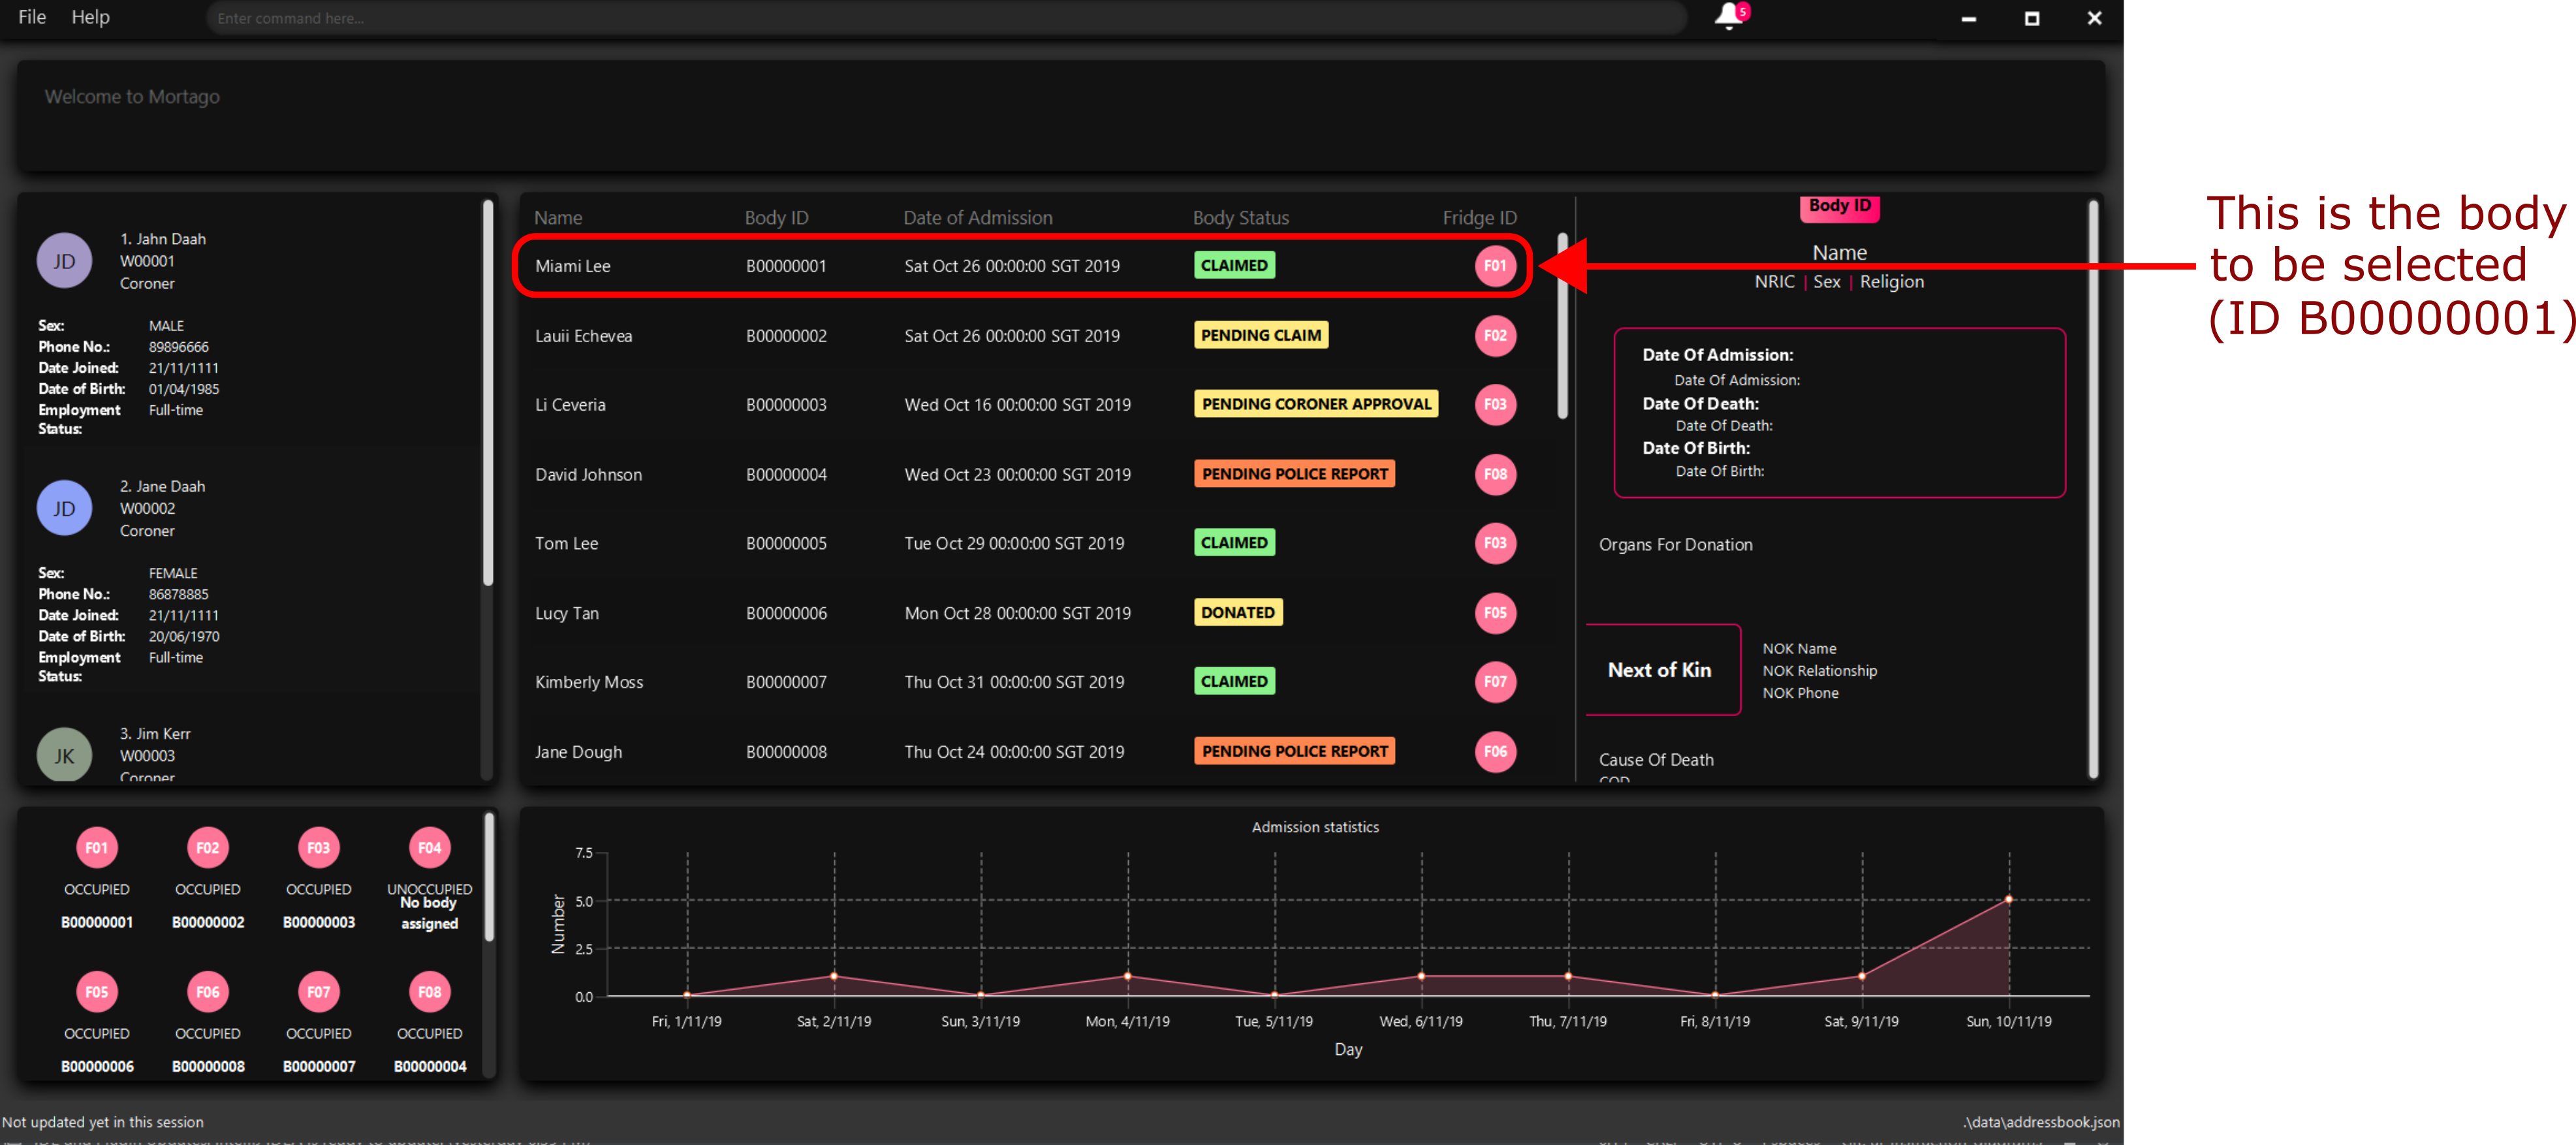Select body ID B00000005 cell
This screenshot has height=1145, width=2576.
pos(786,544)
